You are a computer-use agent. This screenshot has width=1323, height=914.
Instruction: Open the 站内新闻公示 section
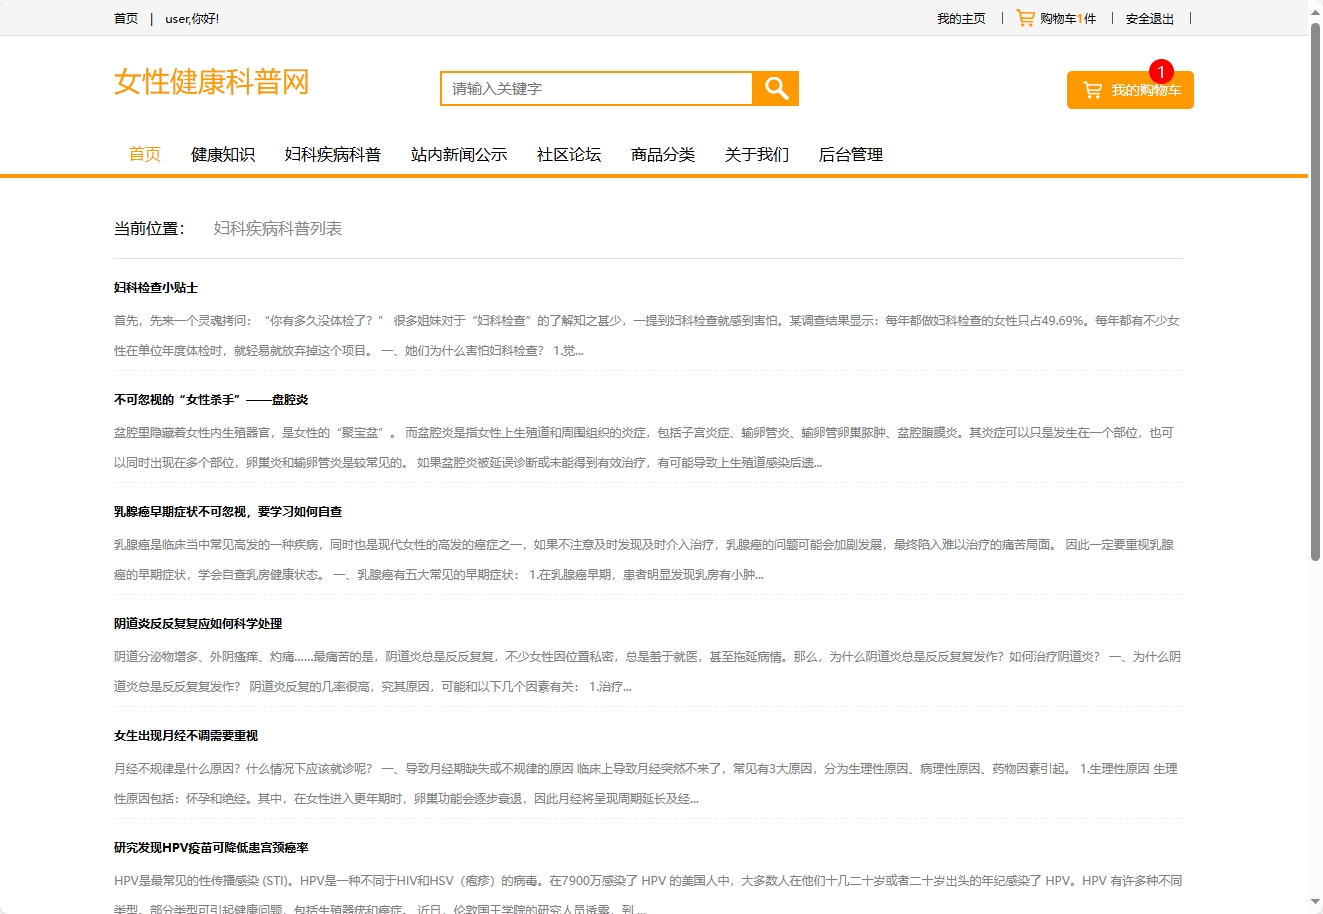[x=459, y=154]
